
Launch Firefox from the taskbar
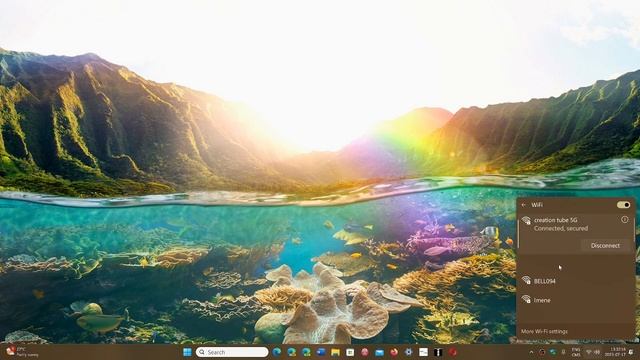394,352
